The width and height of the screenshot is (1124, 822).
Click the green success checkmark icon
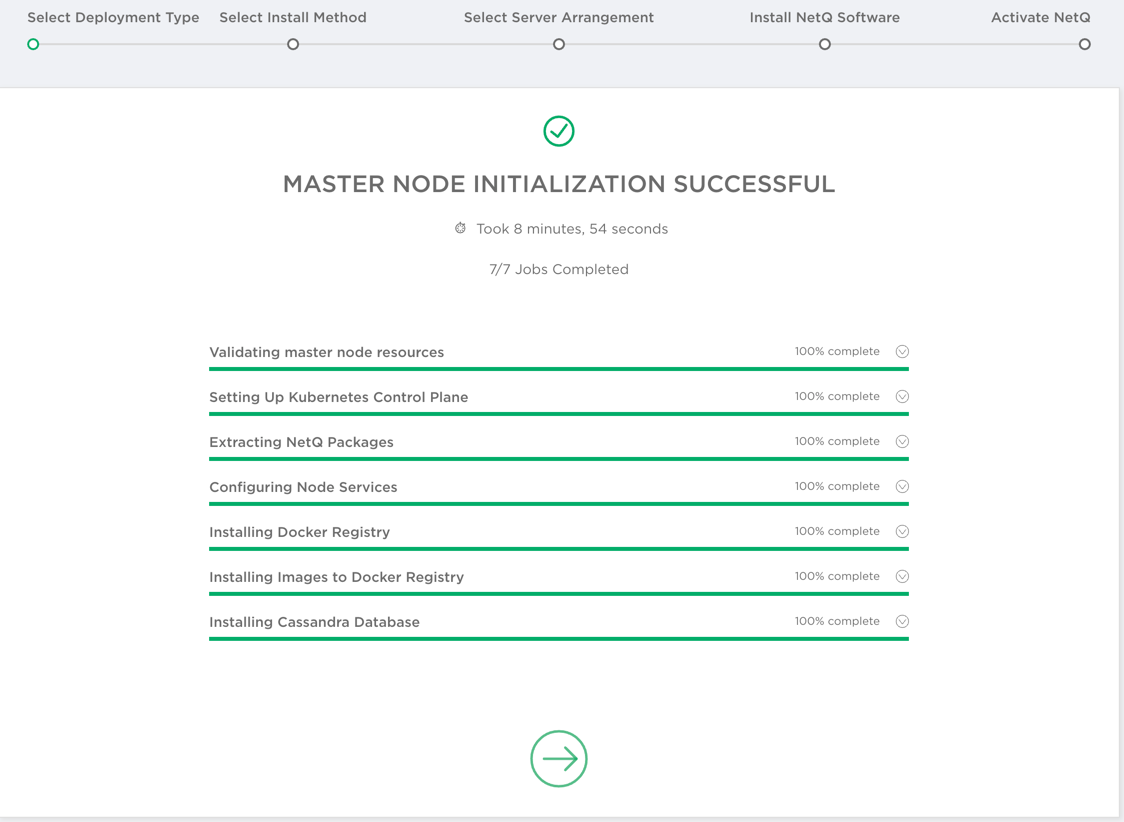tap(558, 131)
